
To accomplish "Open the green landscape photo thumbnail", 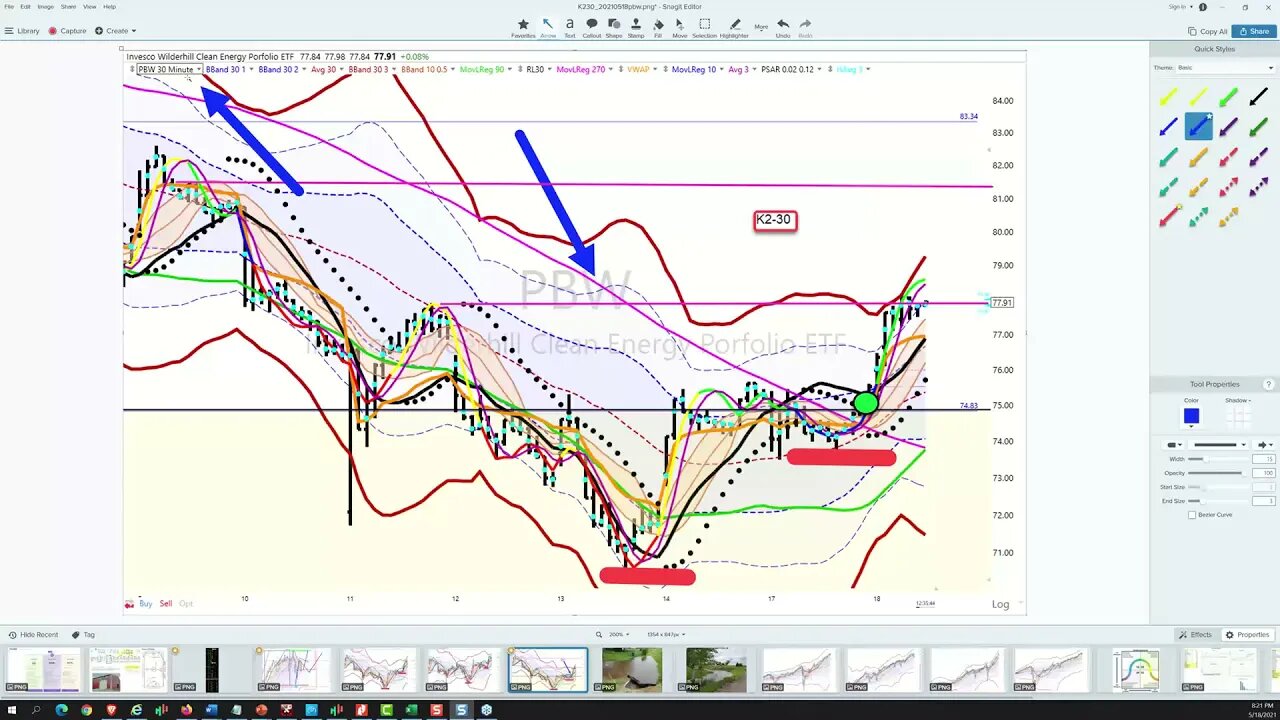I will pyautogui.click(x=716, y=670).
